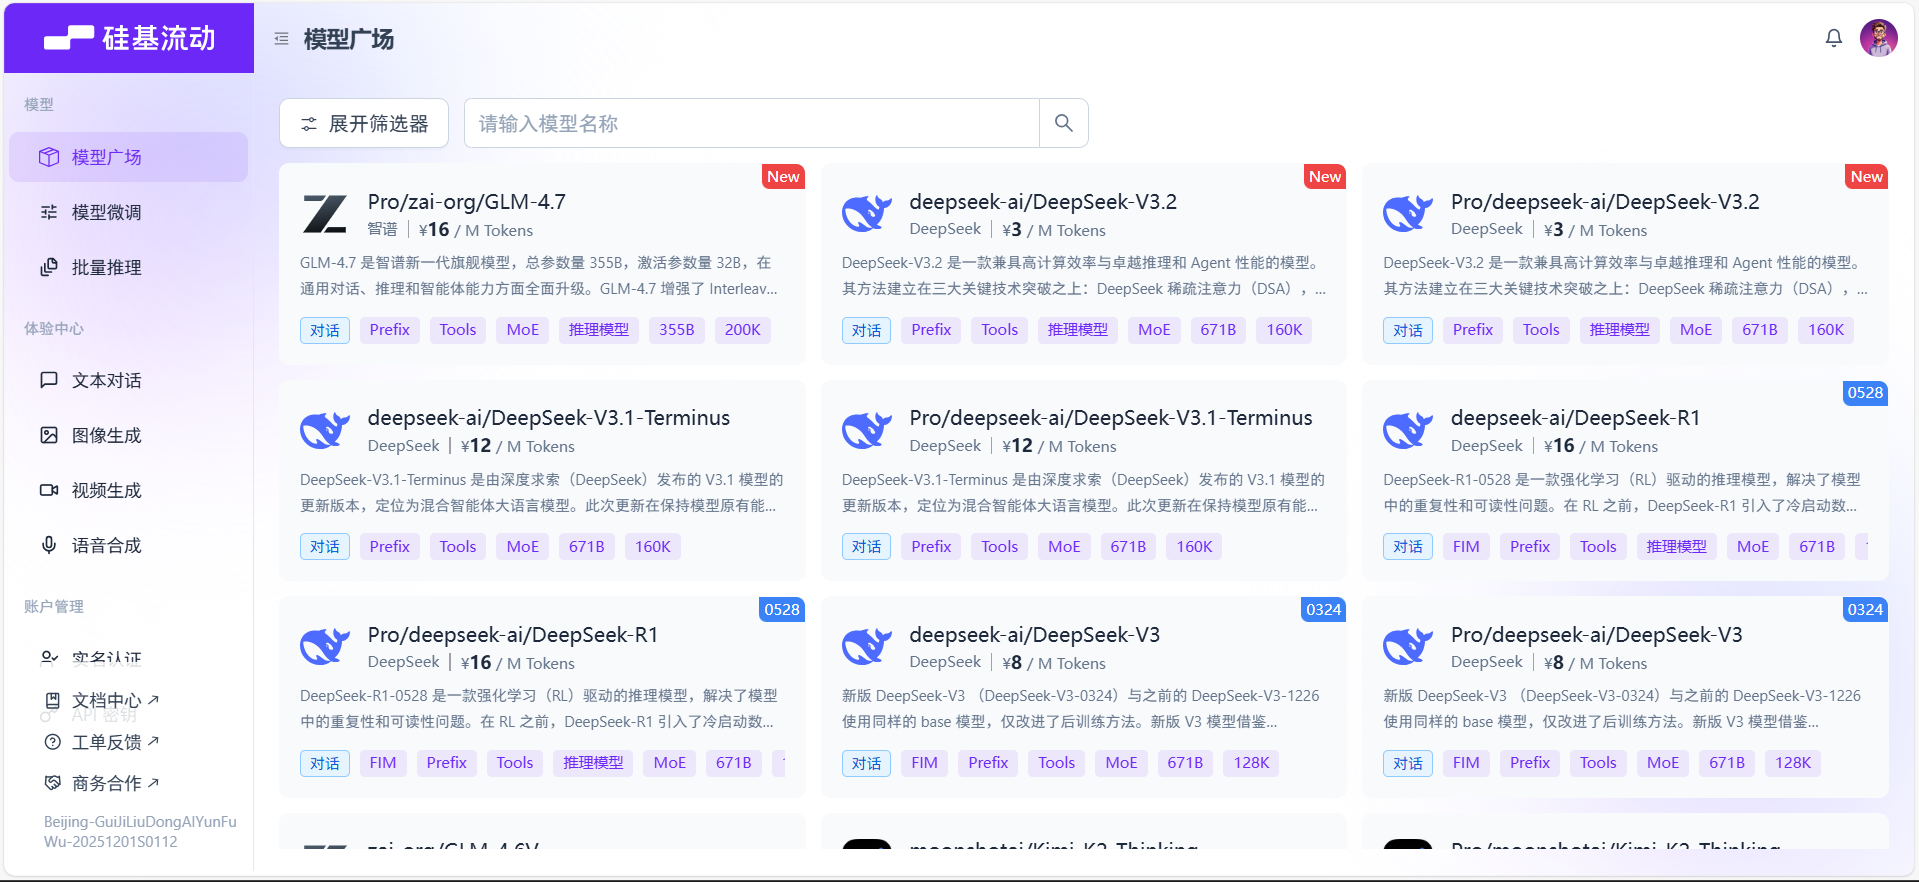Click 推理模型 tag on GLM-4.7 card

[x=599, y=330]
